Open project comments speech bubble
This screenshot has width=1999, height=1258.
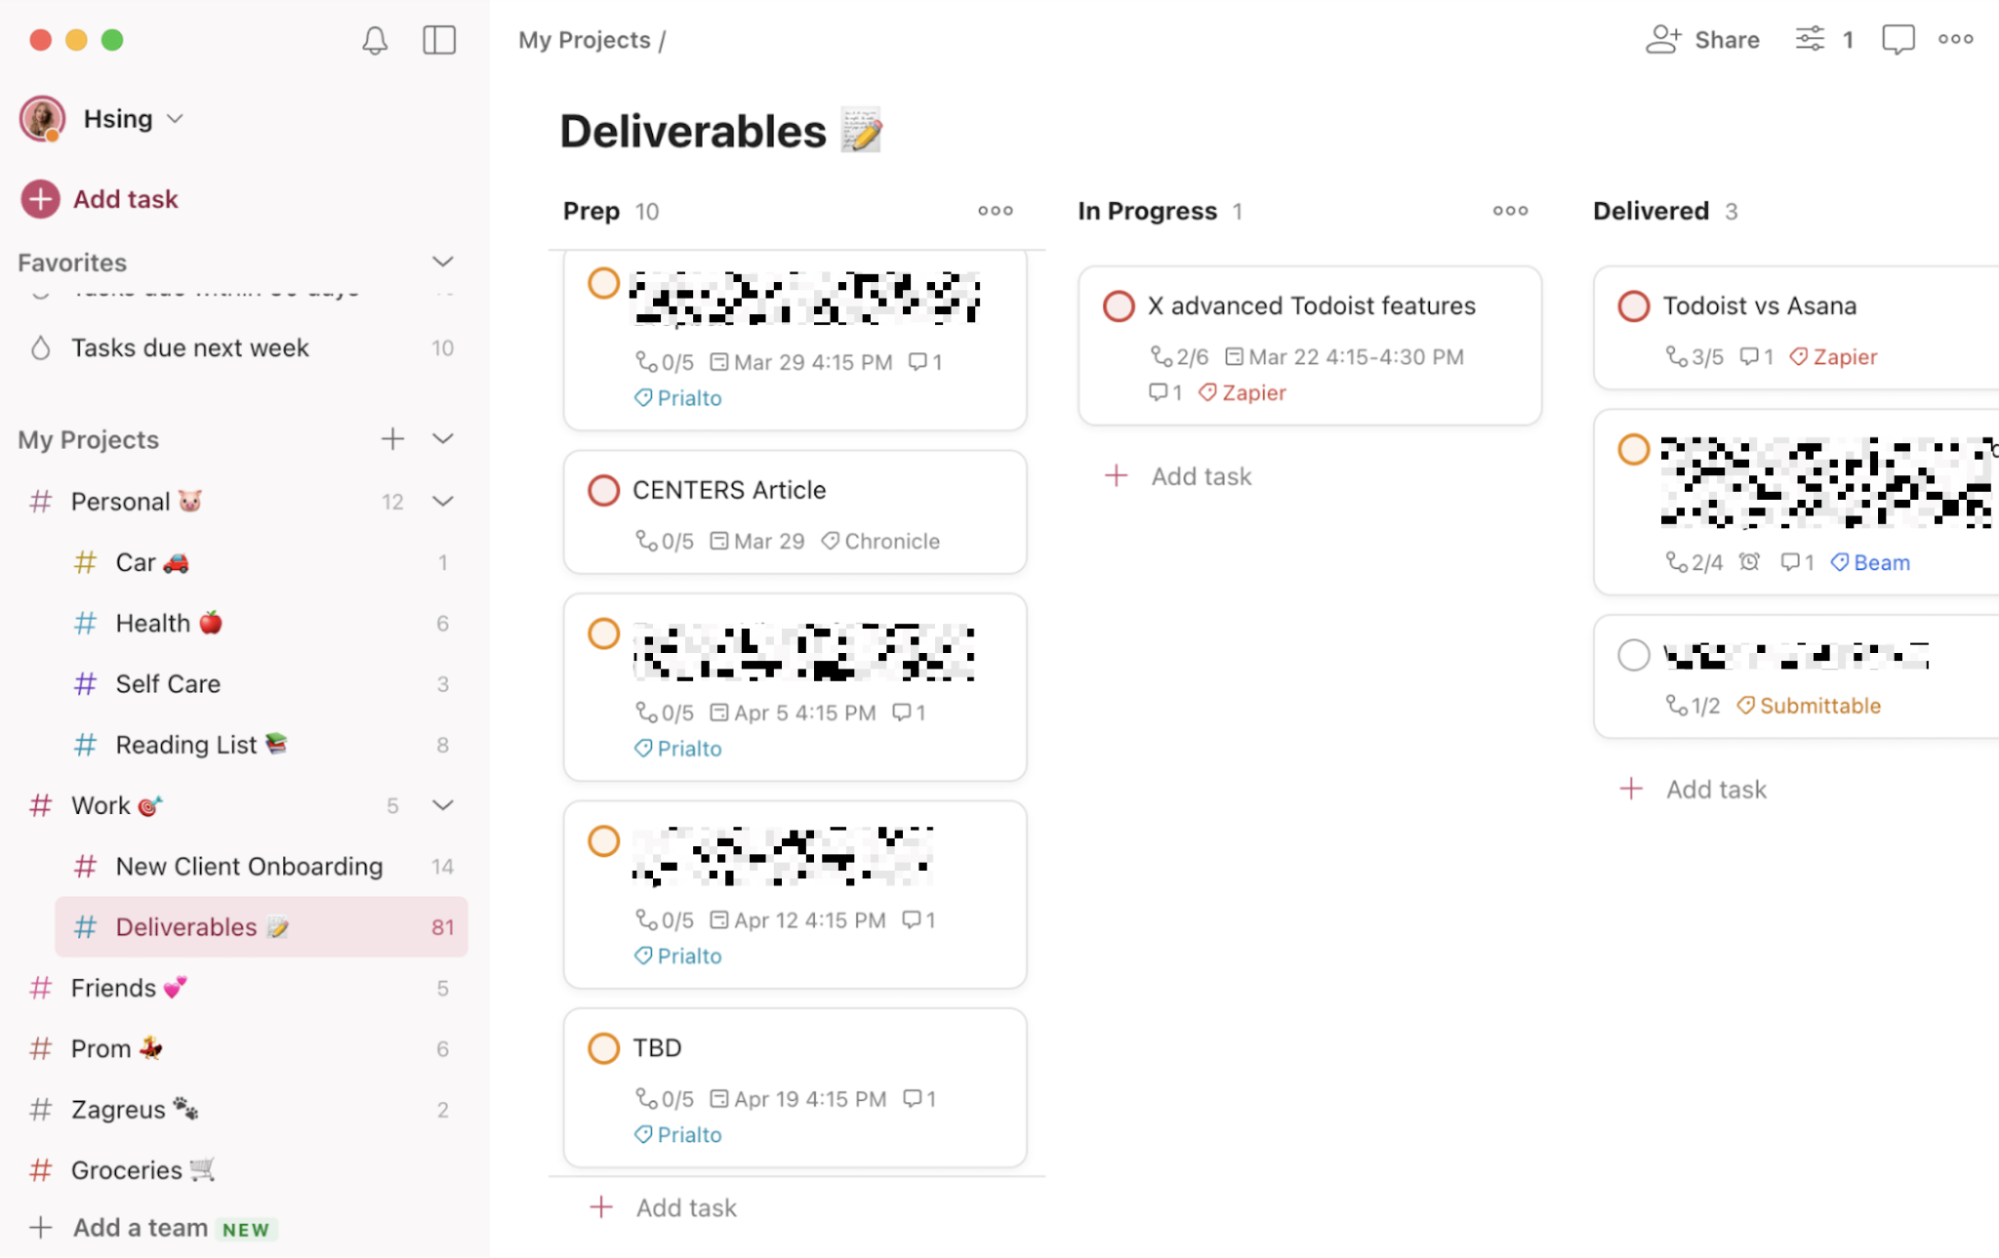tap(1897, 40)
